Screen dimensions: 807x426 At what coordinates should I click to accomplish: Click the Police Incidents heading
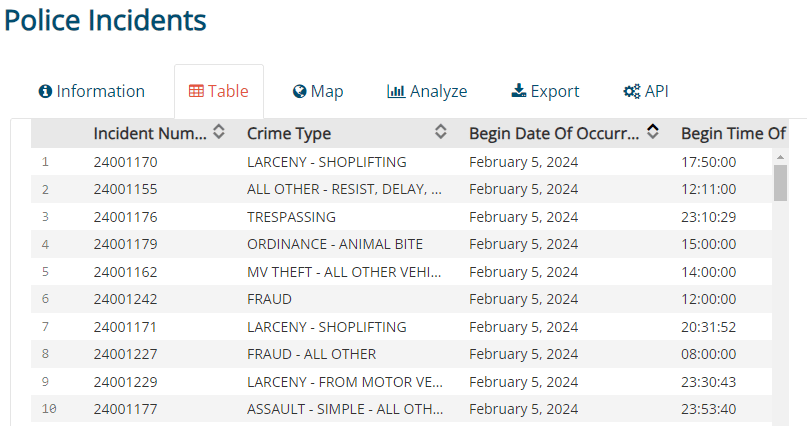105,20
